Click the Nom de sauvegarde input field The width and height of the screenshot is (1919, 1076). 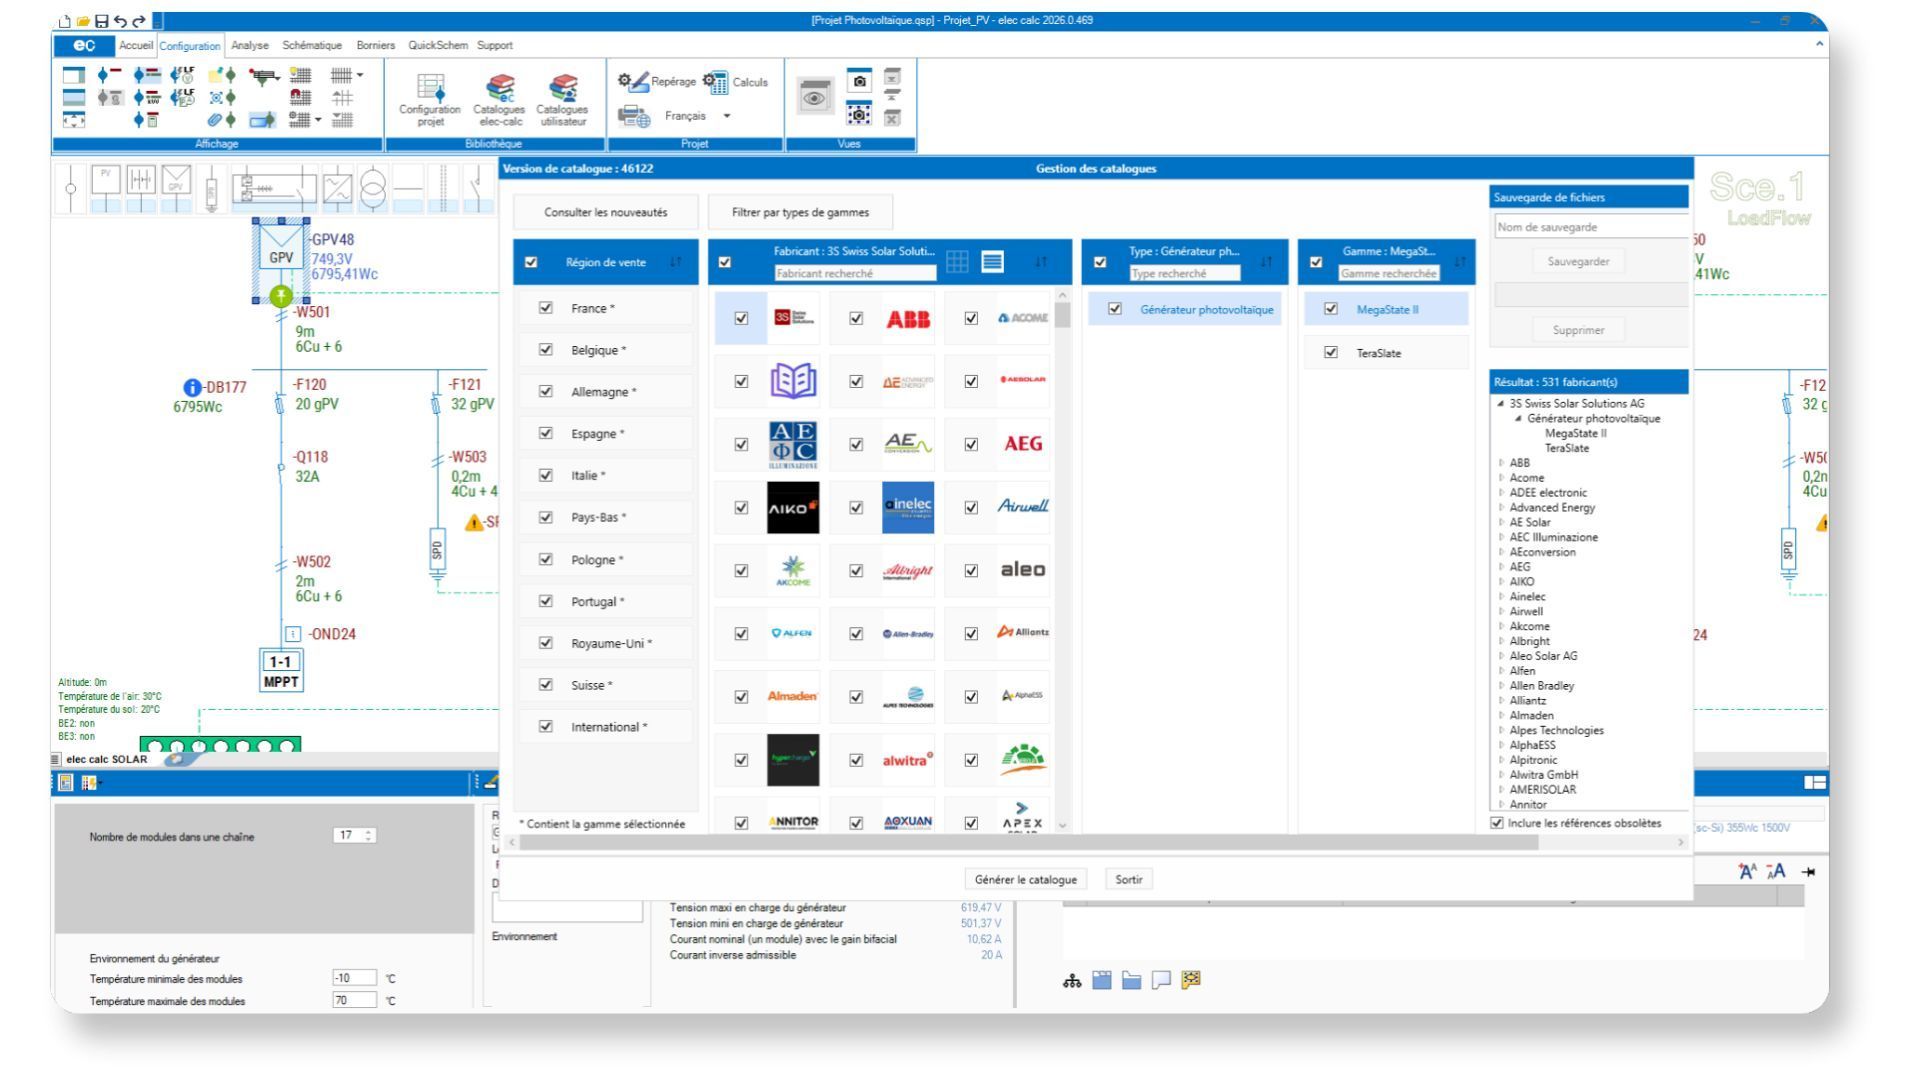point(1591,227)
